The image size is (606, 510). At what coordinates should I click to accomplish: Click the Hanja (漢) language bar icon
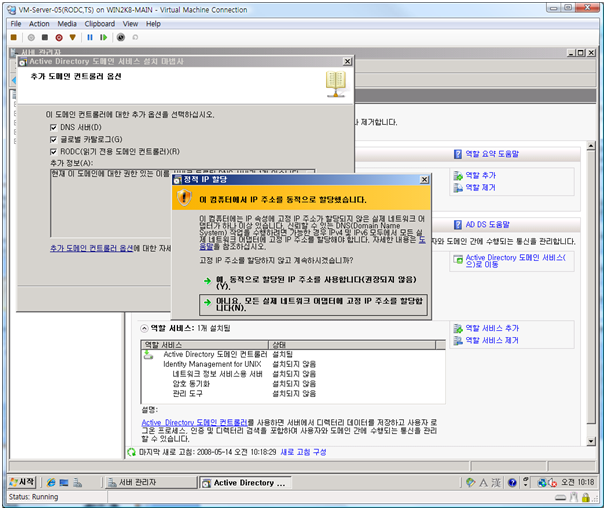[496, 482]
